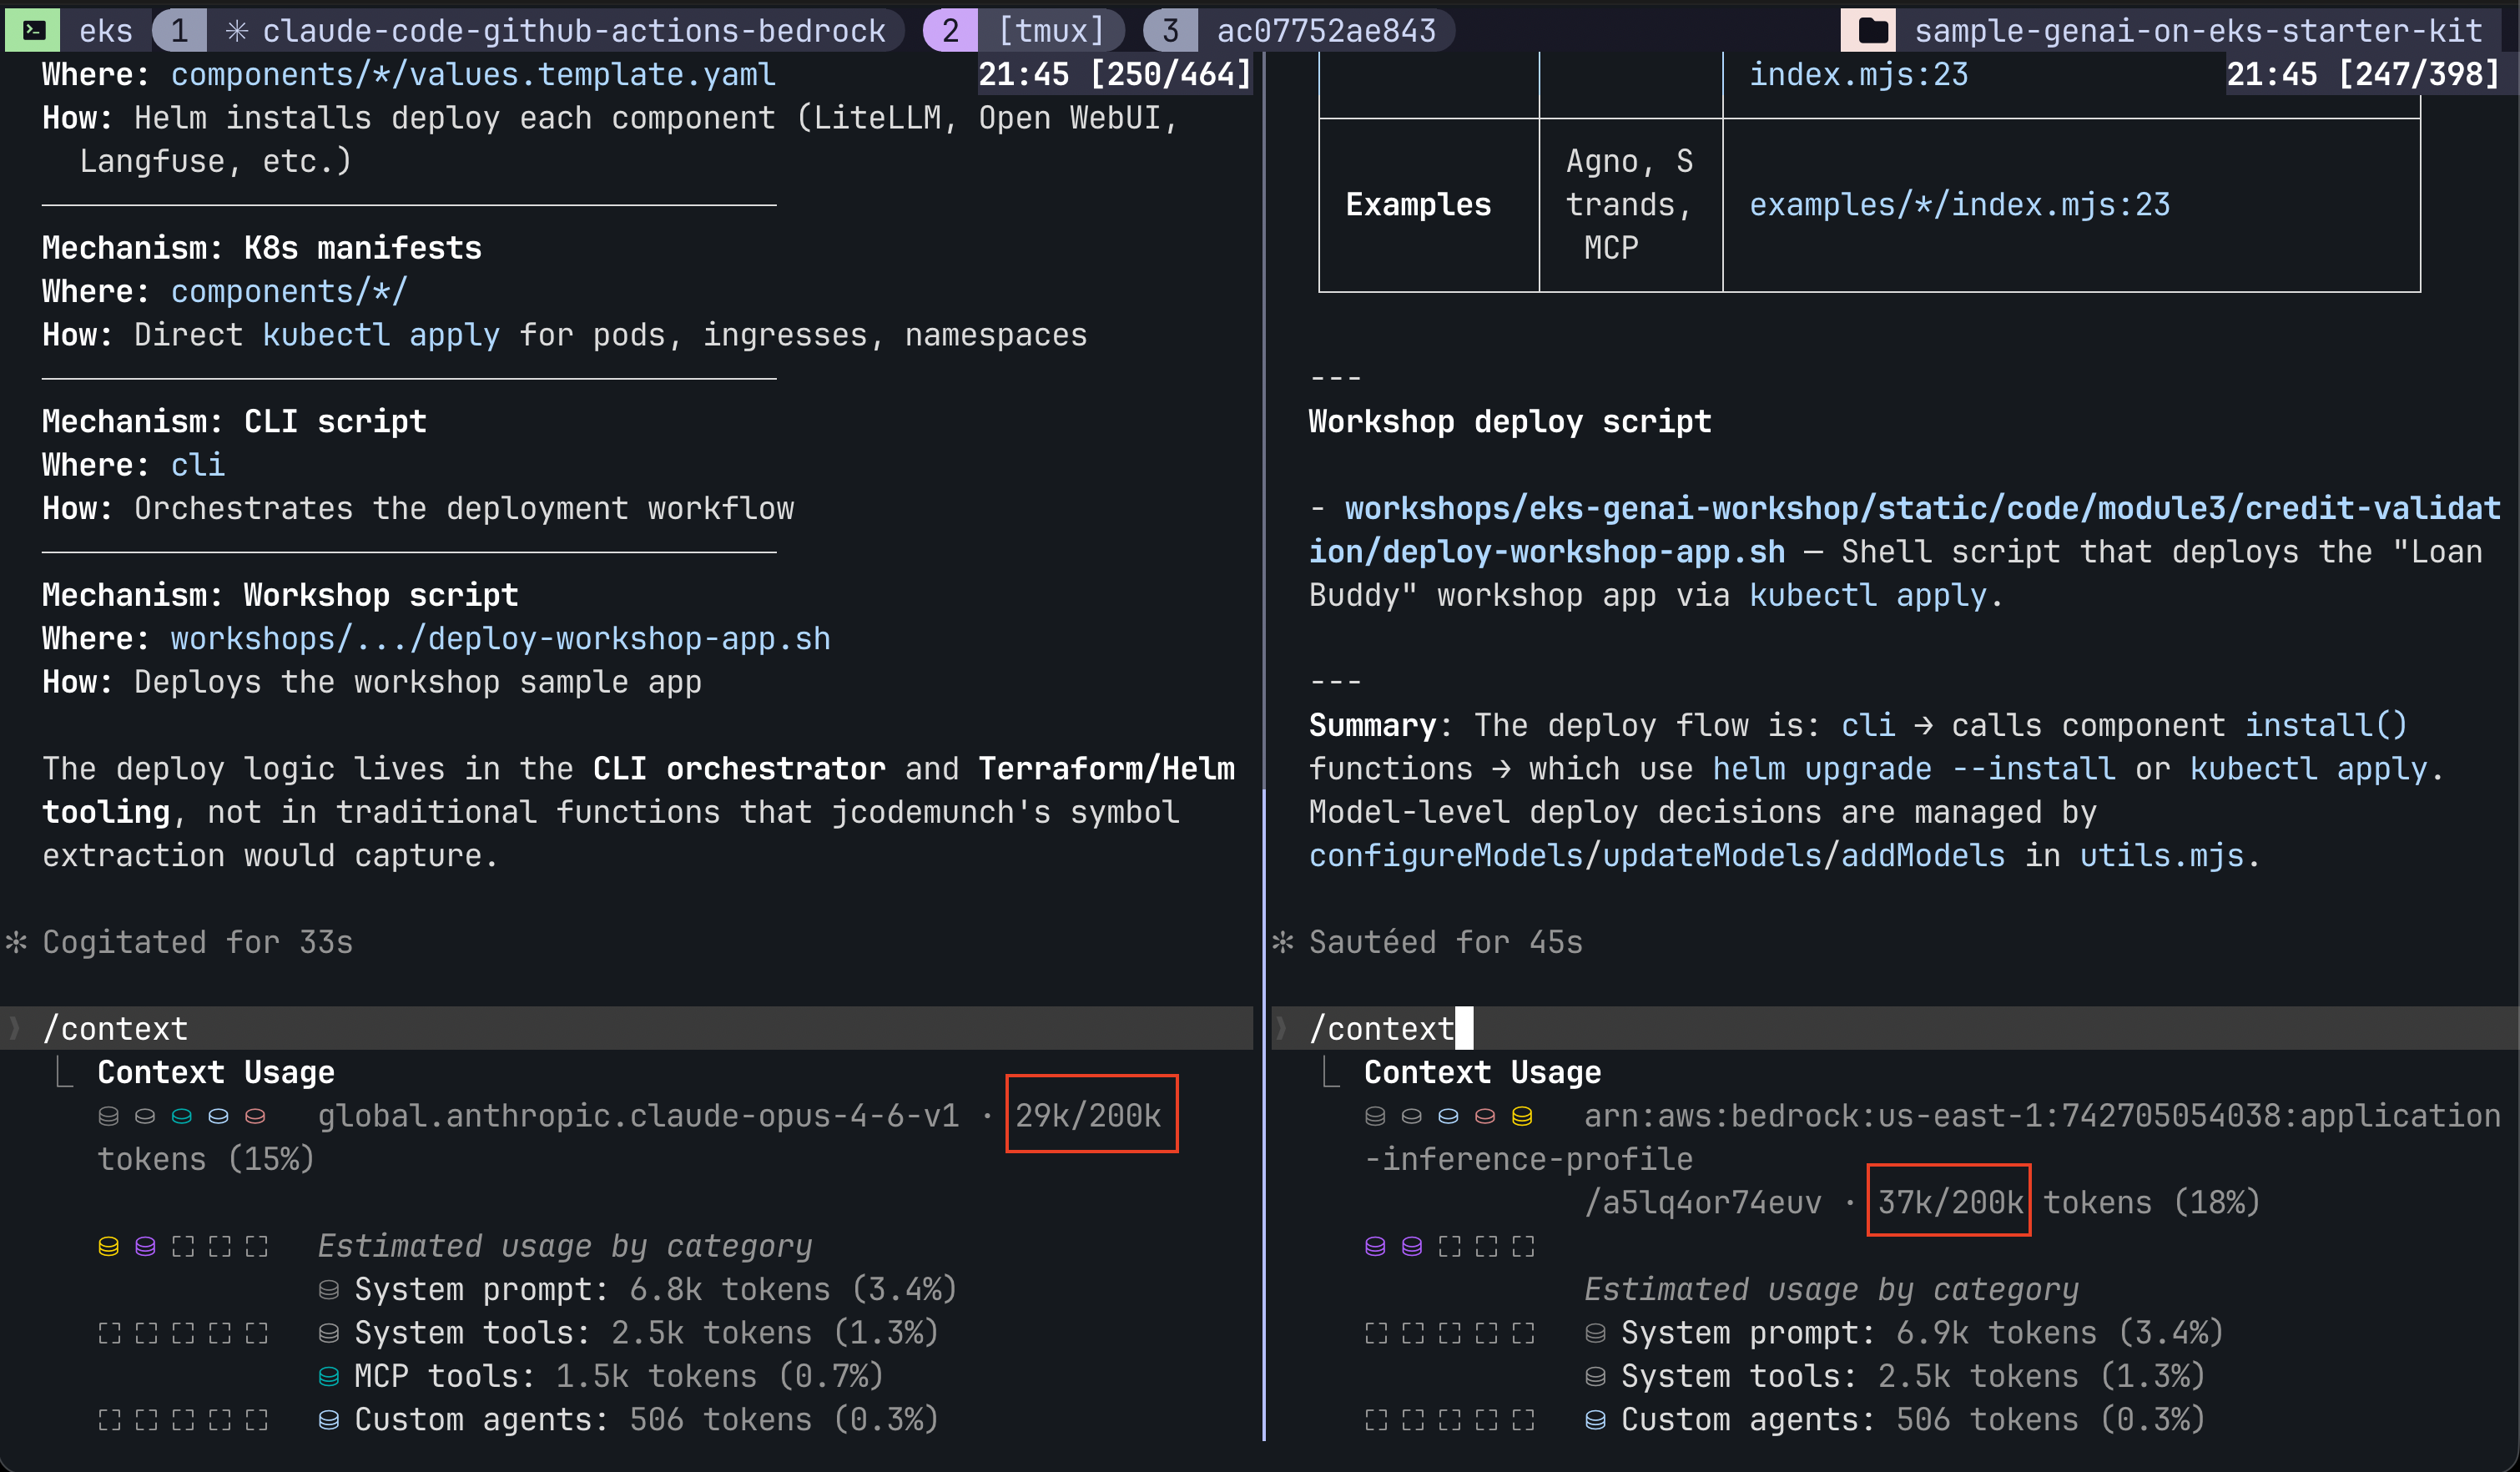This screenshot has width=2520, height=1472.
Task: Click disk icon beside left pane Custom agents
Action: coord(328,1420)
